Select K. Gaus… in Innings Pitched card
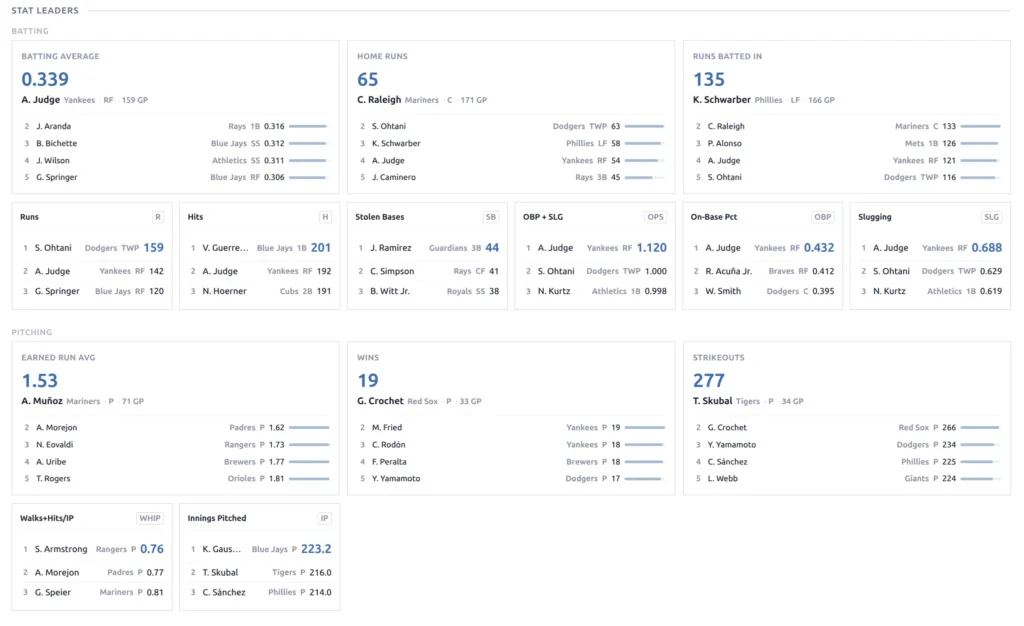The width and height of the screenshot is (1024, 626). (x=221, y=549)
